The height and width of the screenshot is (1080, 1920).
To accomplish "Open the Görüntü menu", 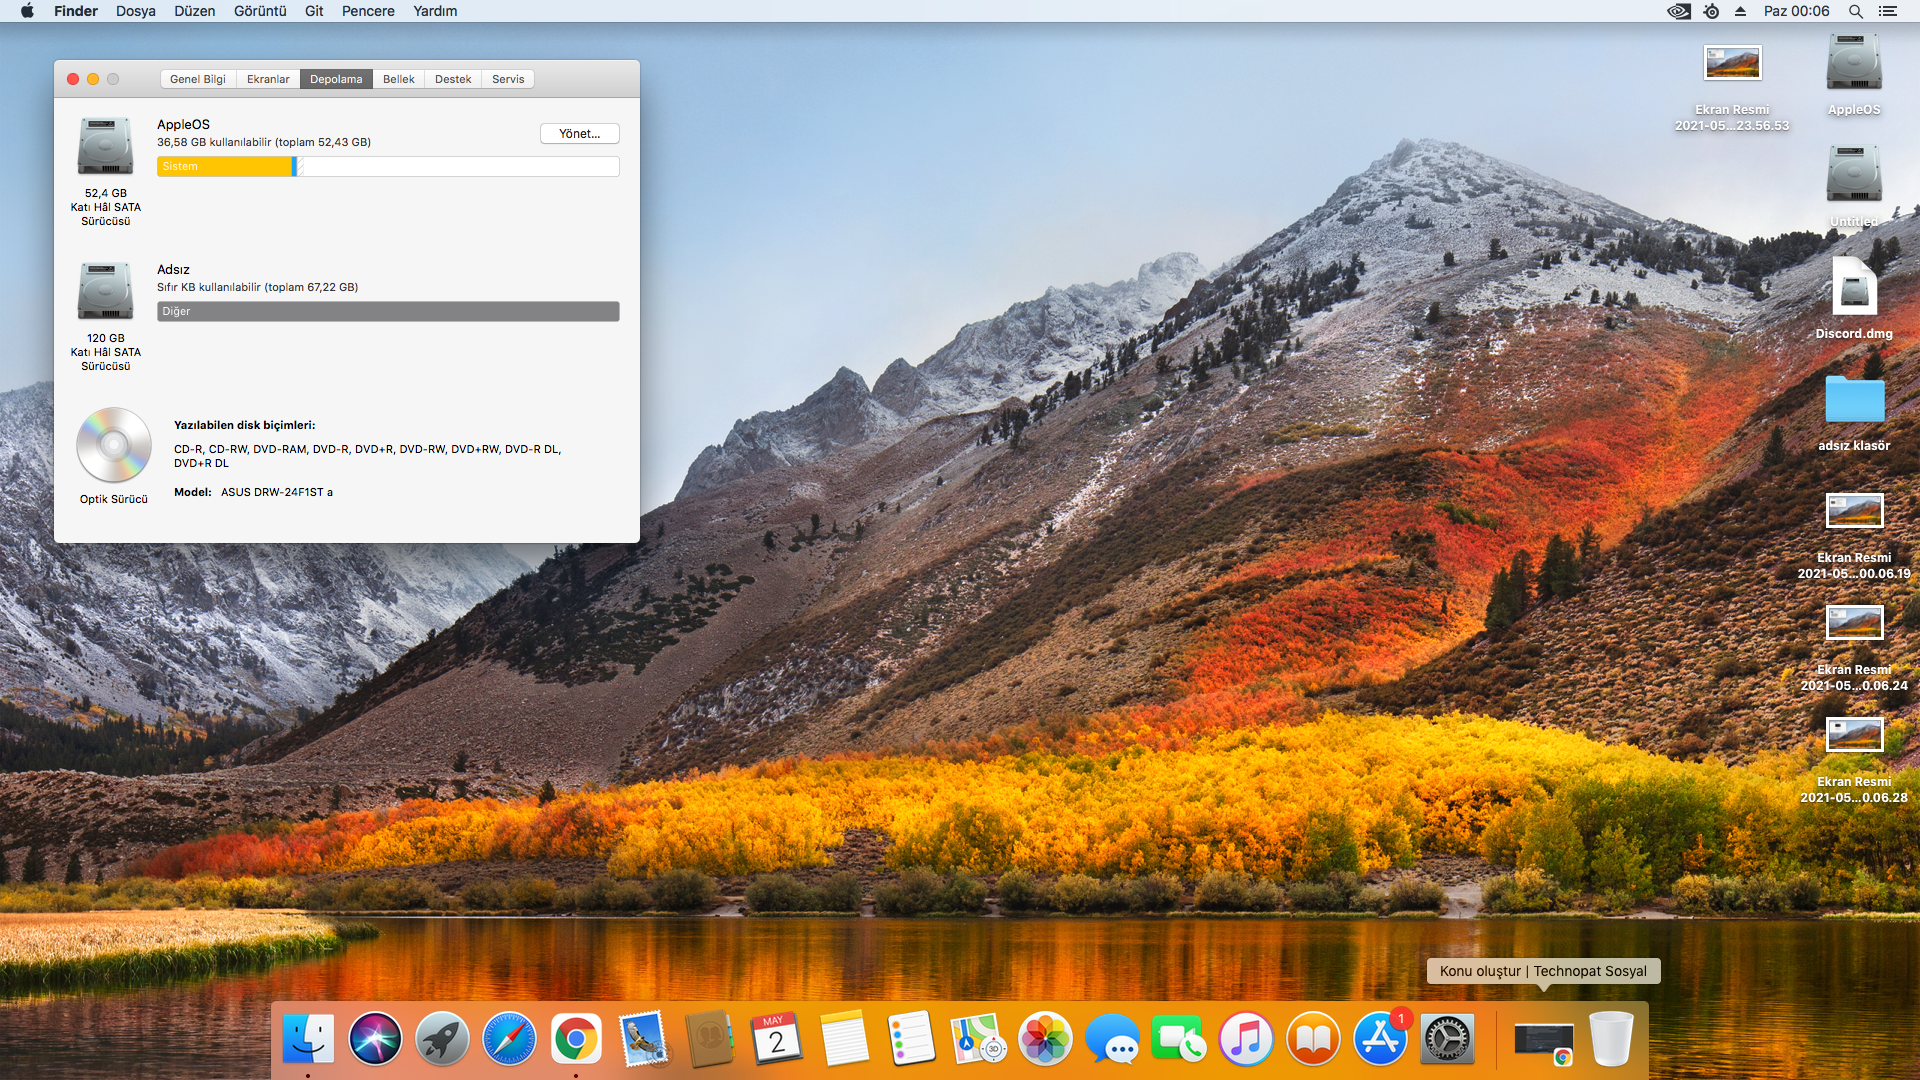I will (x=260, y=11).
